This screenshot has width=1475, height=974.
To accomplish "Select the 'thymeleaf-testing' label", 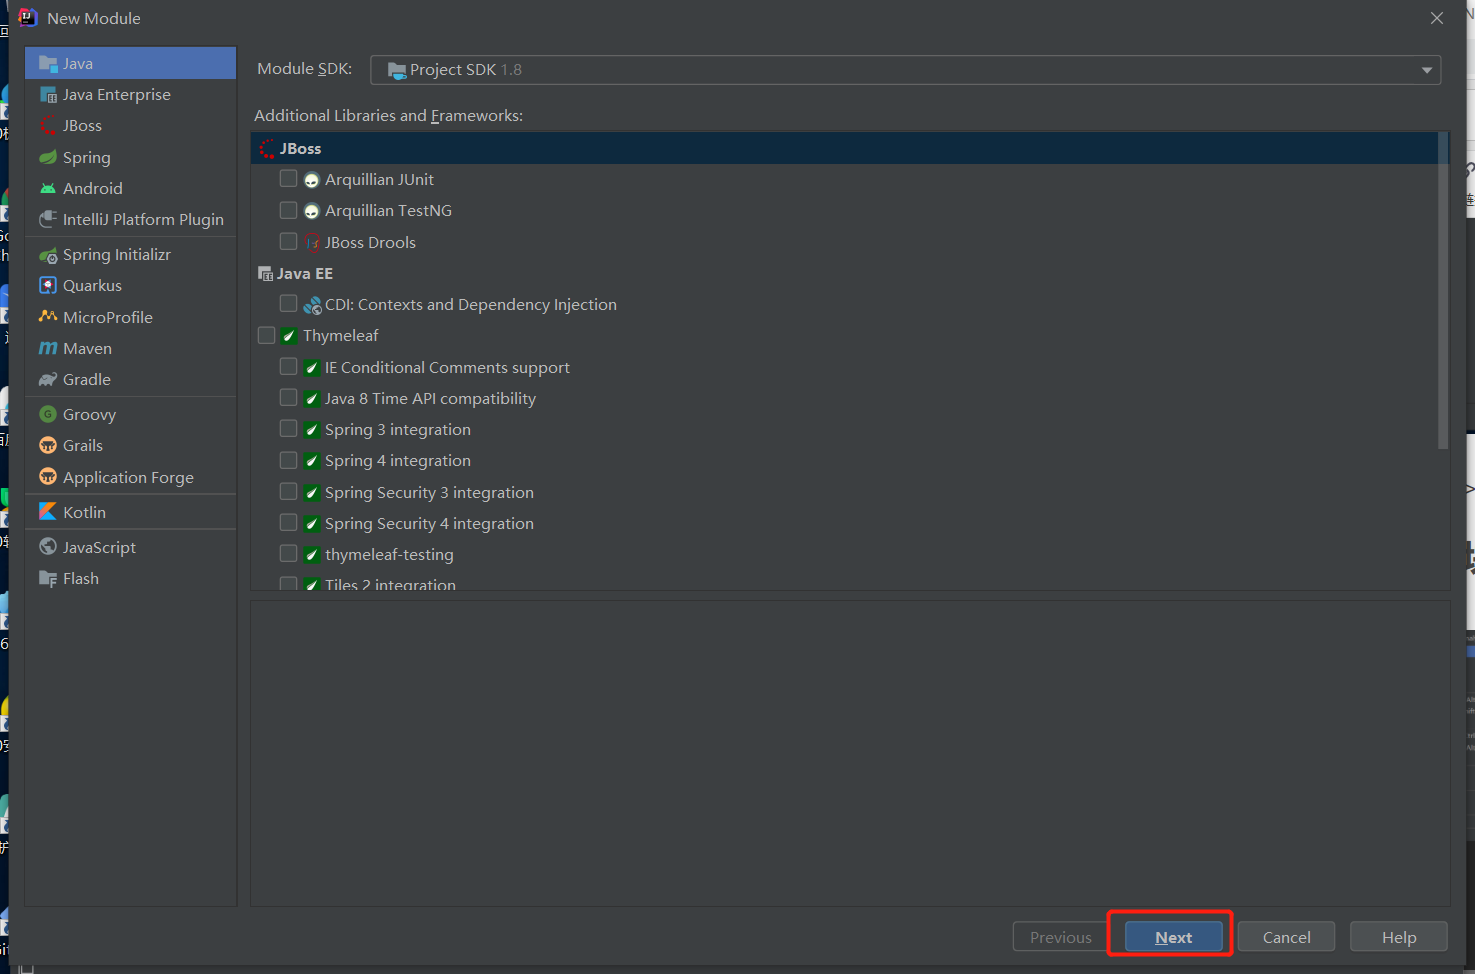I will tap(389, 555).
